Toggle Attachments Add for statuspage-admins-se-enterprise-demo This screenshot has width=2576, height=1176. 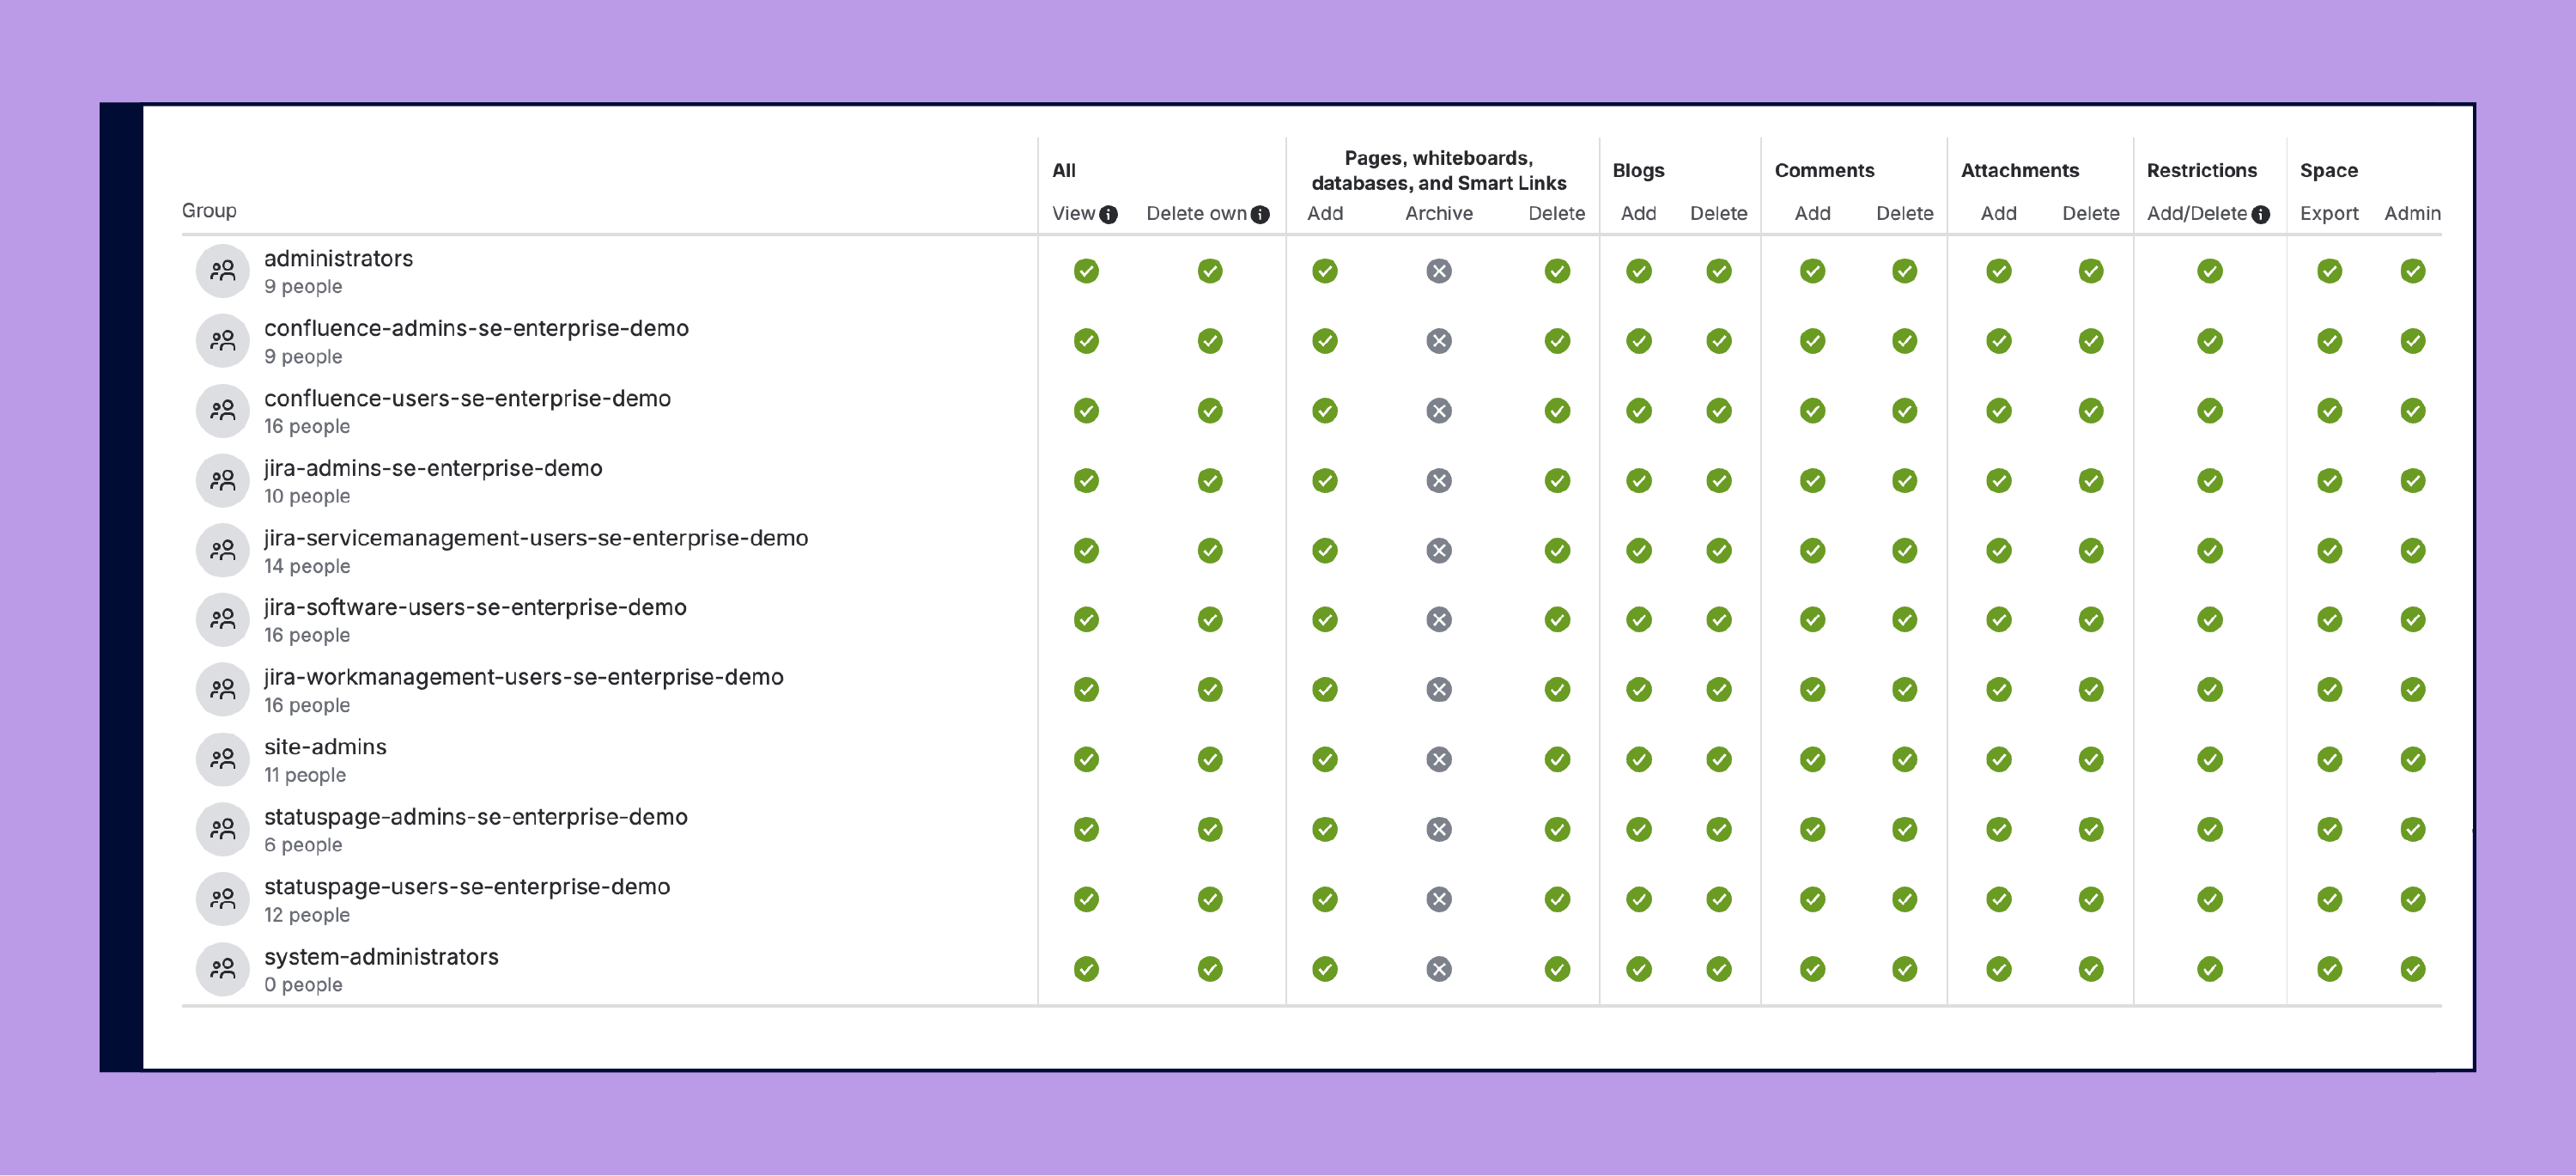pos(1997,829)
